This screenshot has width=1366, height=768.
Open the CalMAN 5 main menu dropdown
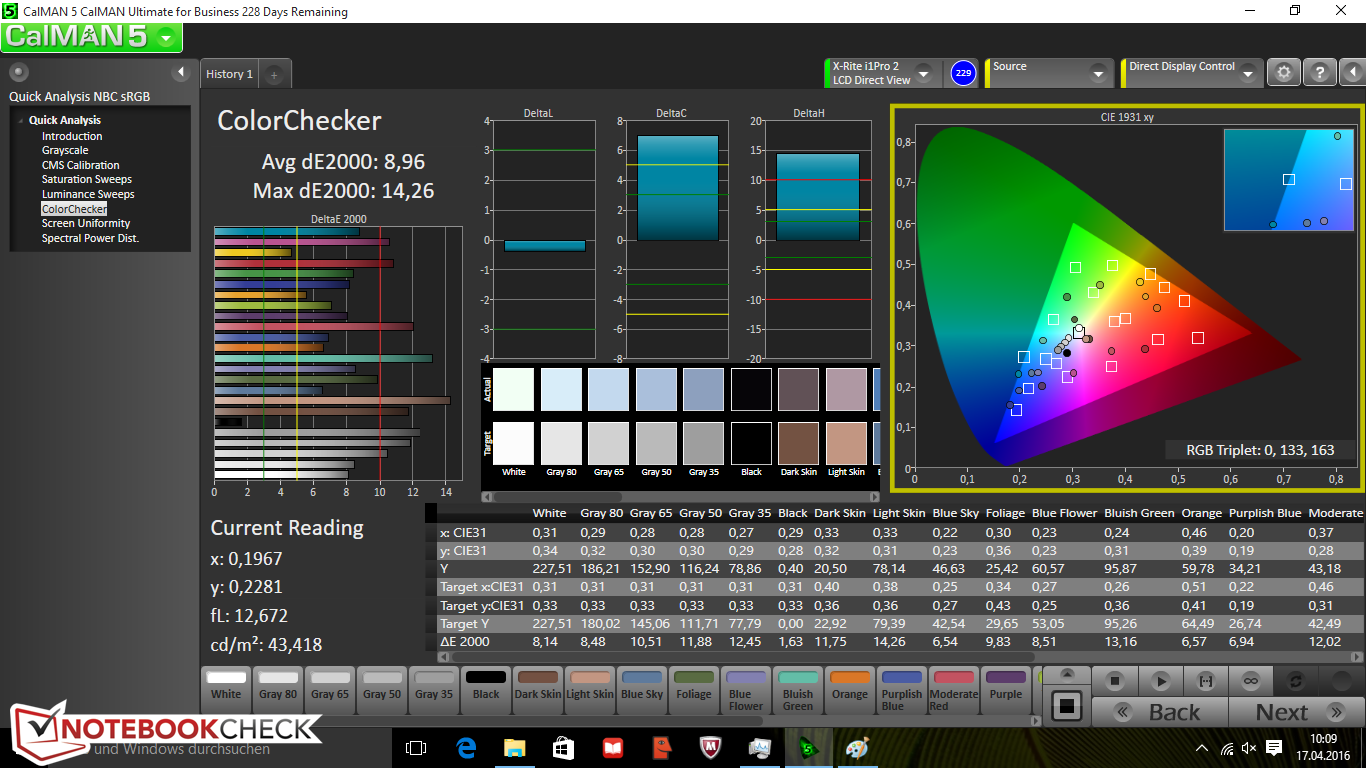pyautogui.click(x=168, y=38)
